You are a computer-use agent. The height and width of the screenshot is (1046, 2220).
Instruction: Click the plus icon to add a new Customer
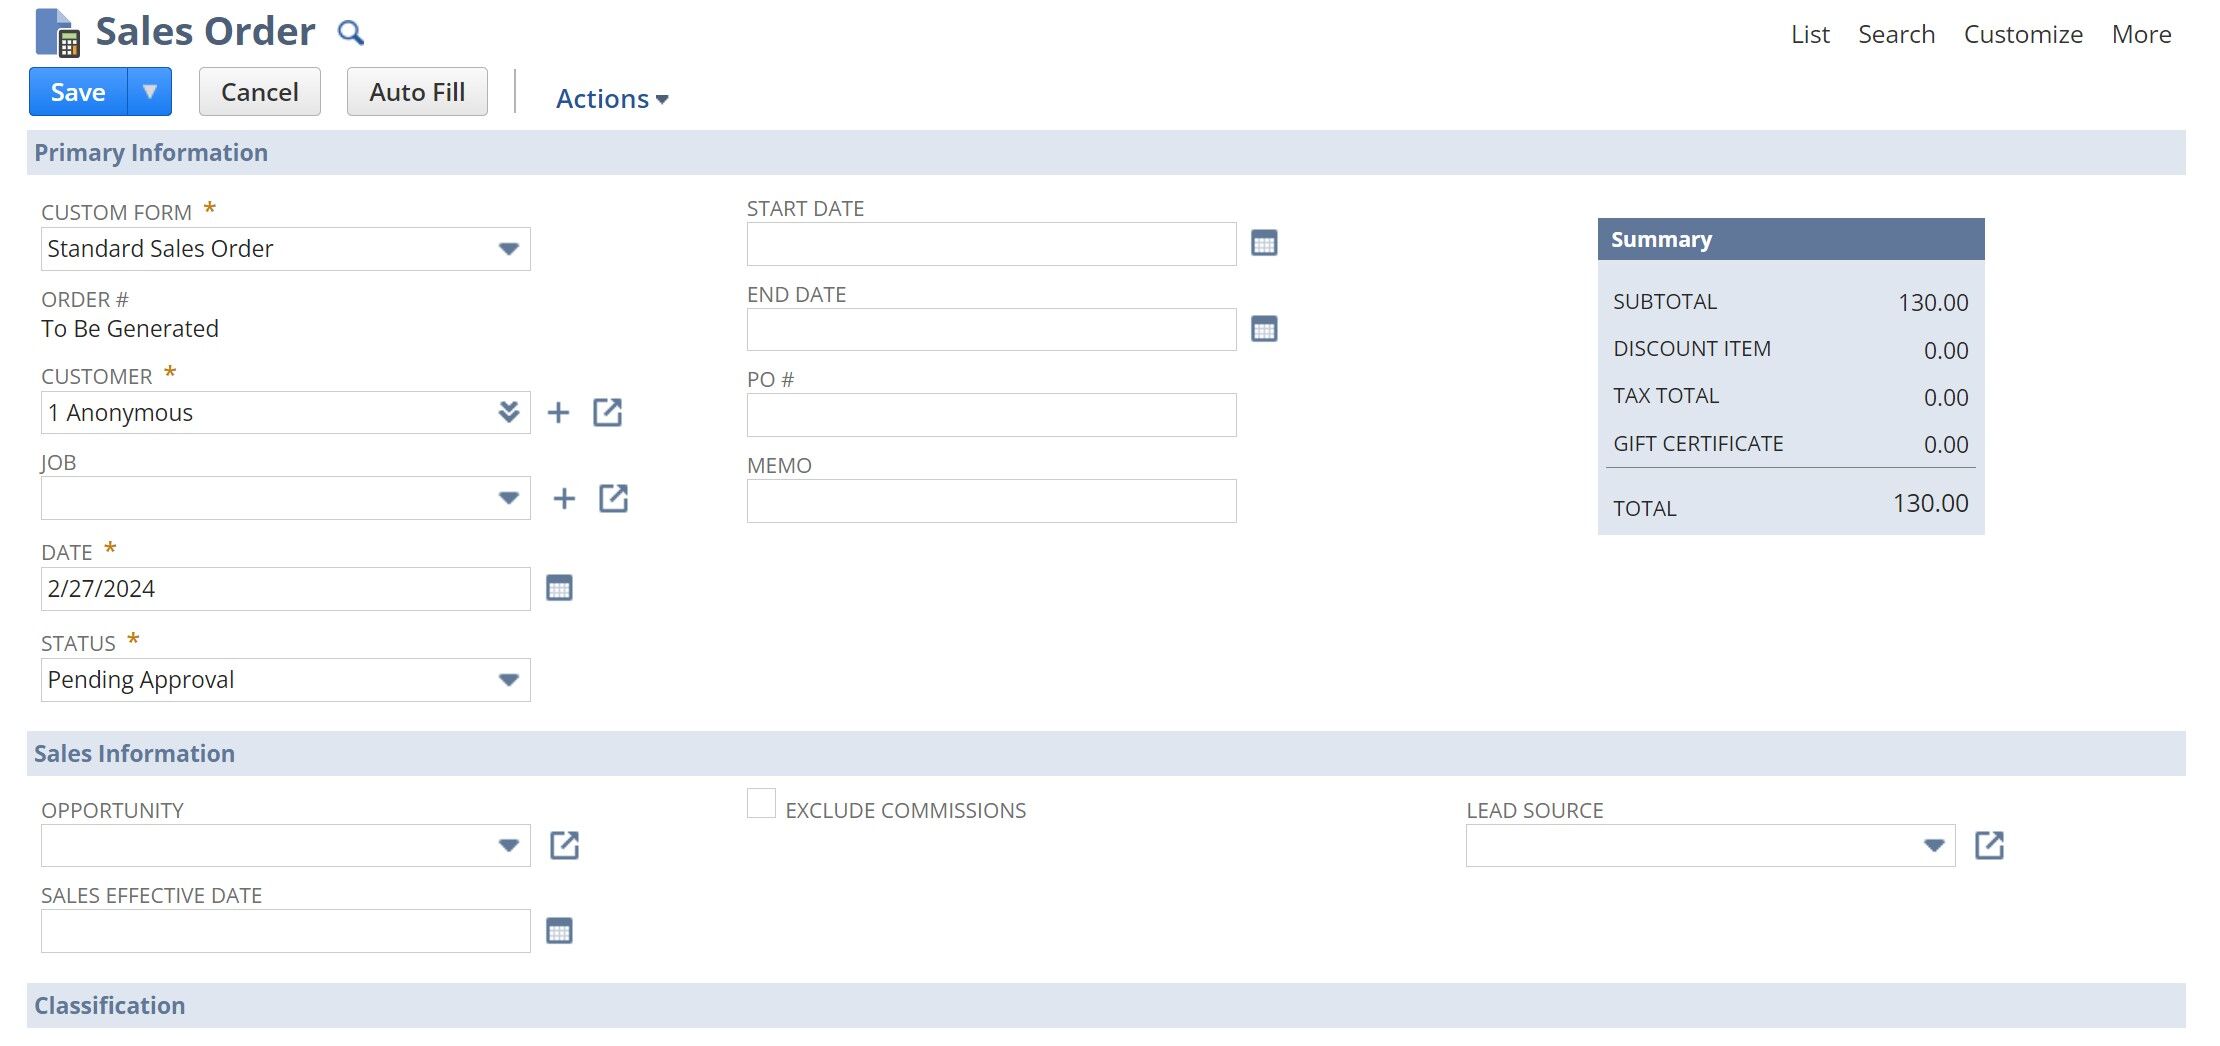557,411
